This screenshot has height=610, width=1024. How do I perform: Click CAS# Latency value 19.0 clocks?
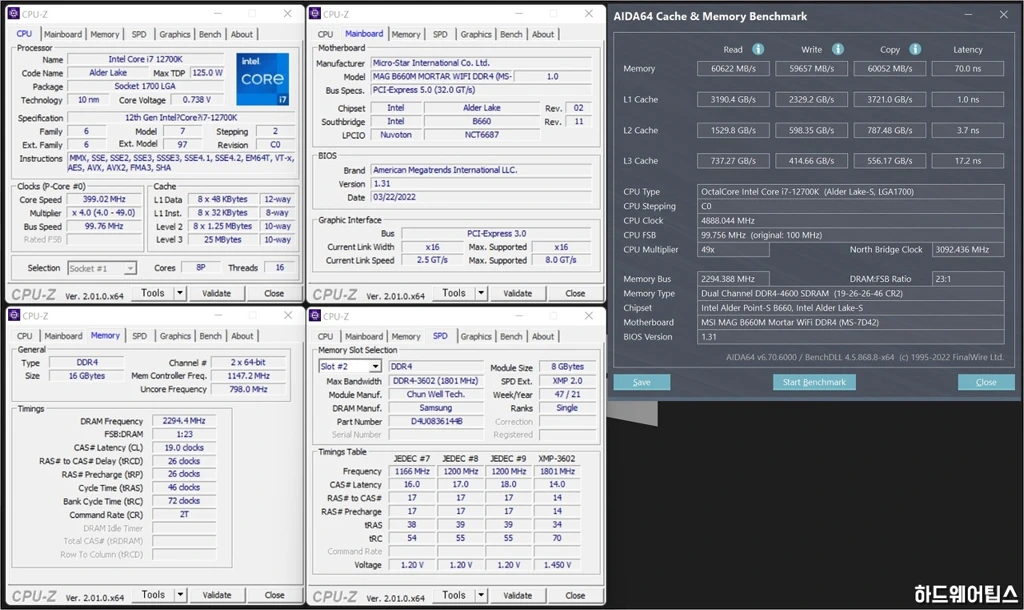pos(184,448)
